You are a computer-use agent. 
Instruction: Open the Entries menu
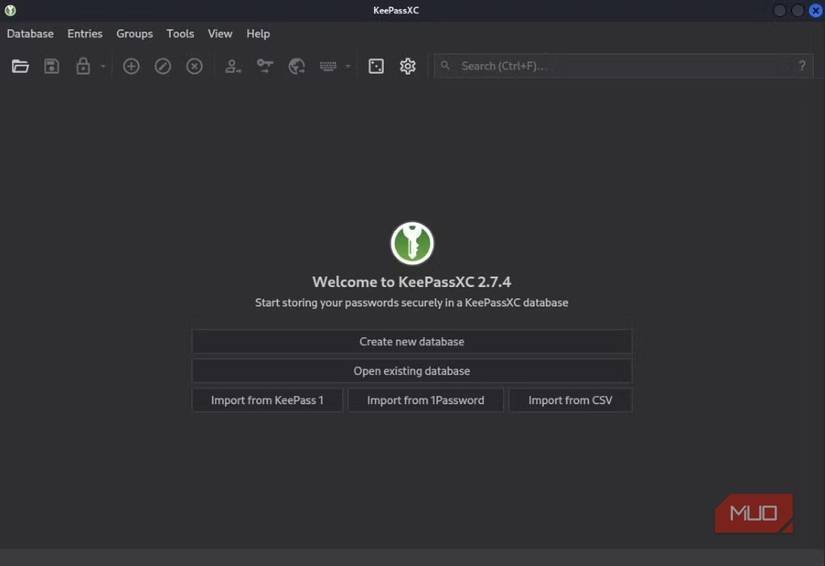(x=85, y=34)
